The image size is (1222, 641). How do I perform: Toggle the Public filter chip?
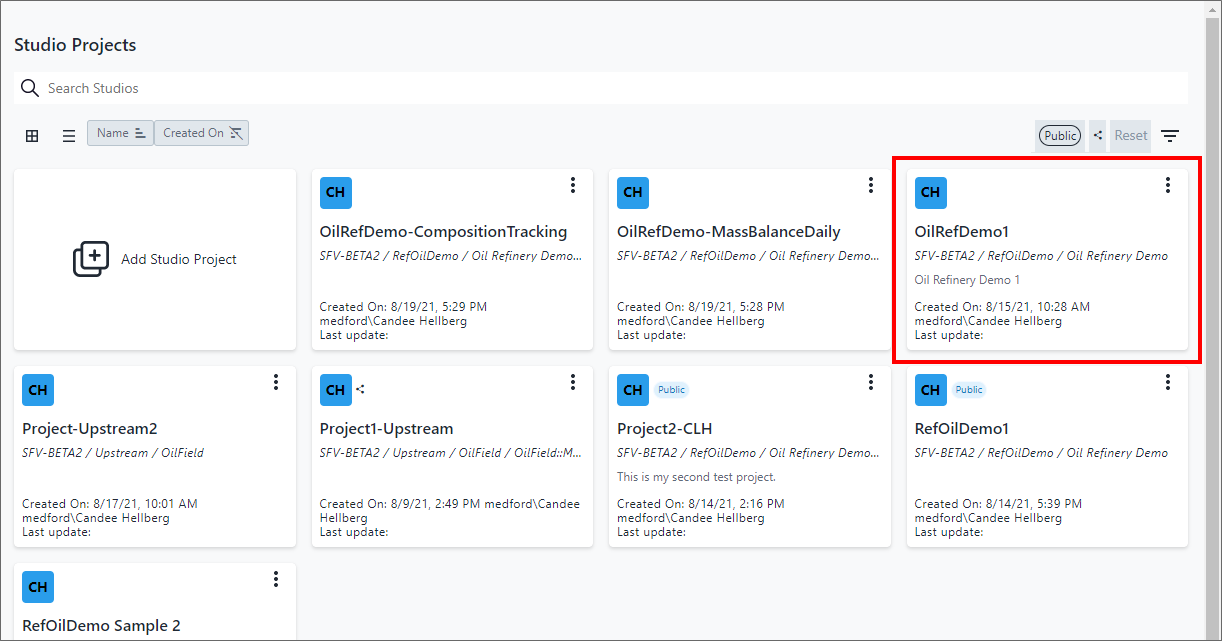pos(1060,136)
